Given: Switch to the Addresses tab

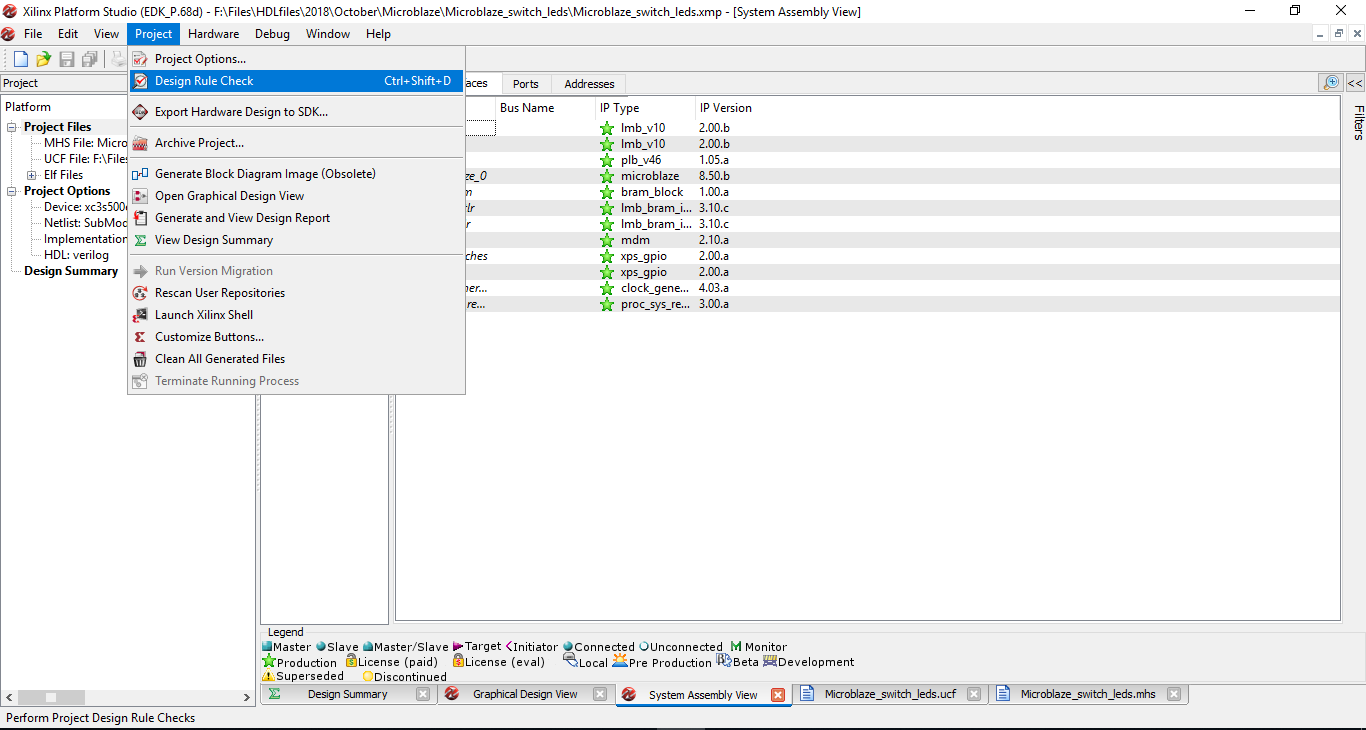Looking at the screenshot, I should 590,84.
